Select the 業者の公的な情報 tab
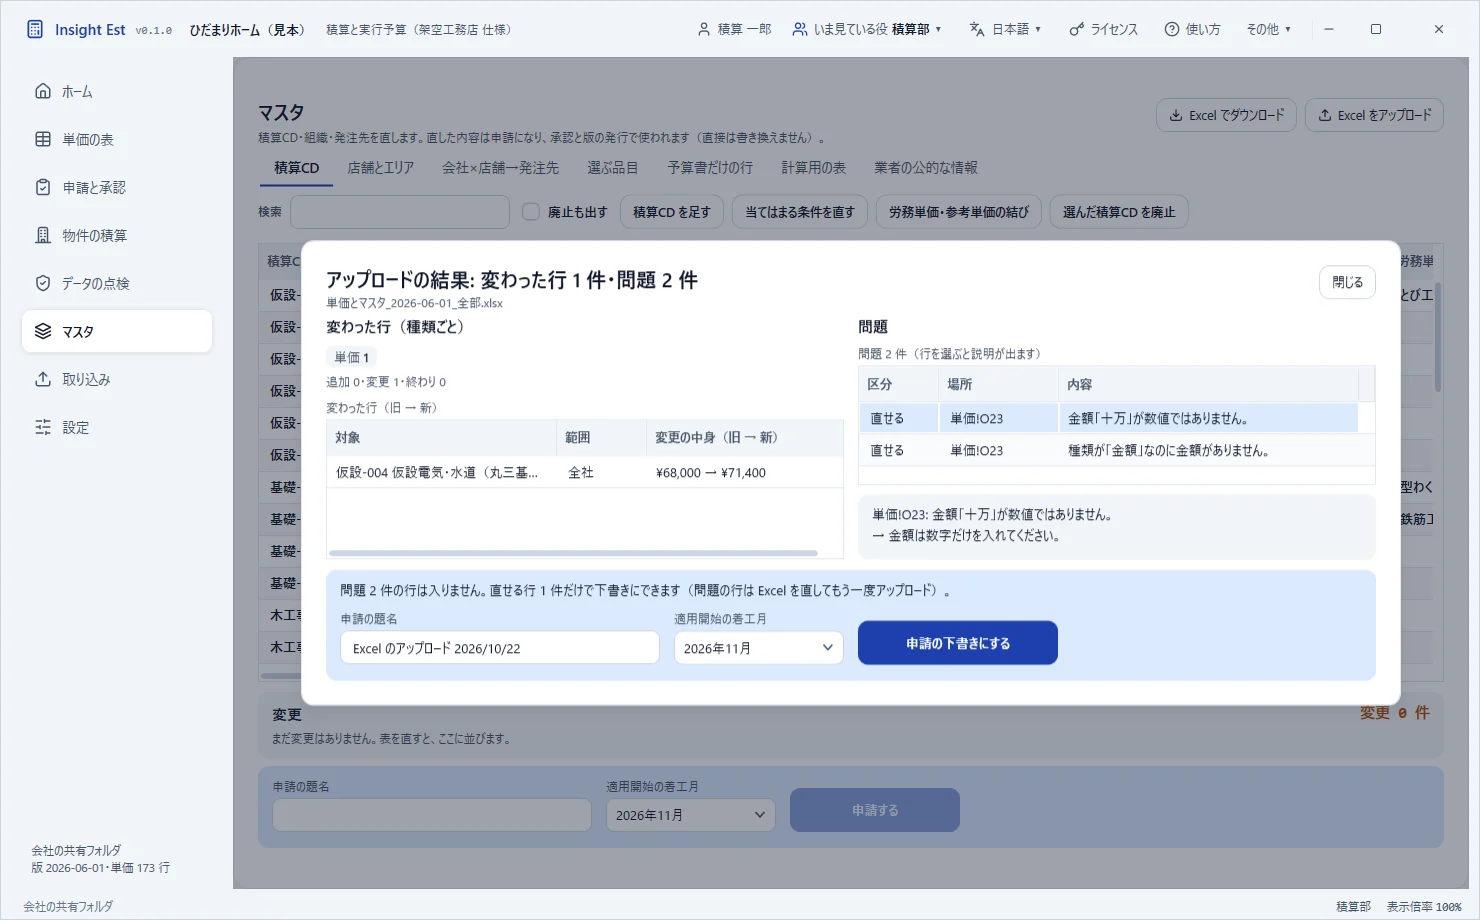Image resolution: width=1480 pixels, height=920 pixels. click(926, 168)
